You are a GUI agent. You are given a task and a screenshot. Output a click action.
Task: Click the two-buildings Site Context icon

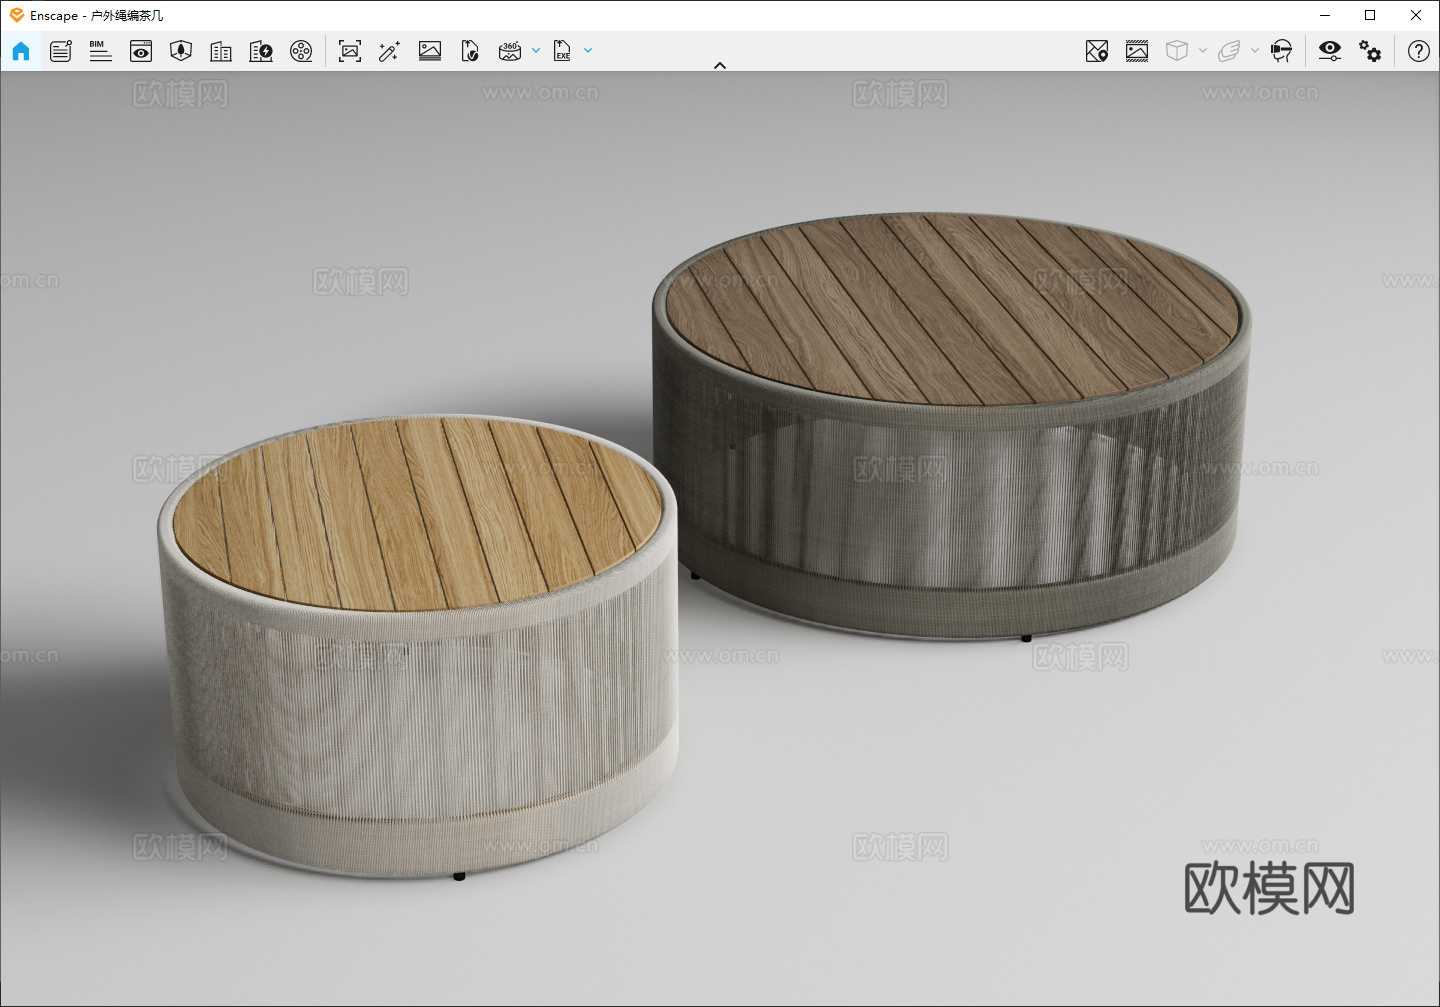(221, 51)
